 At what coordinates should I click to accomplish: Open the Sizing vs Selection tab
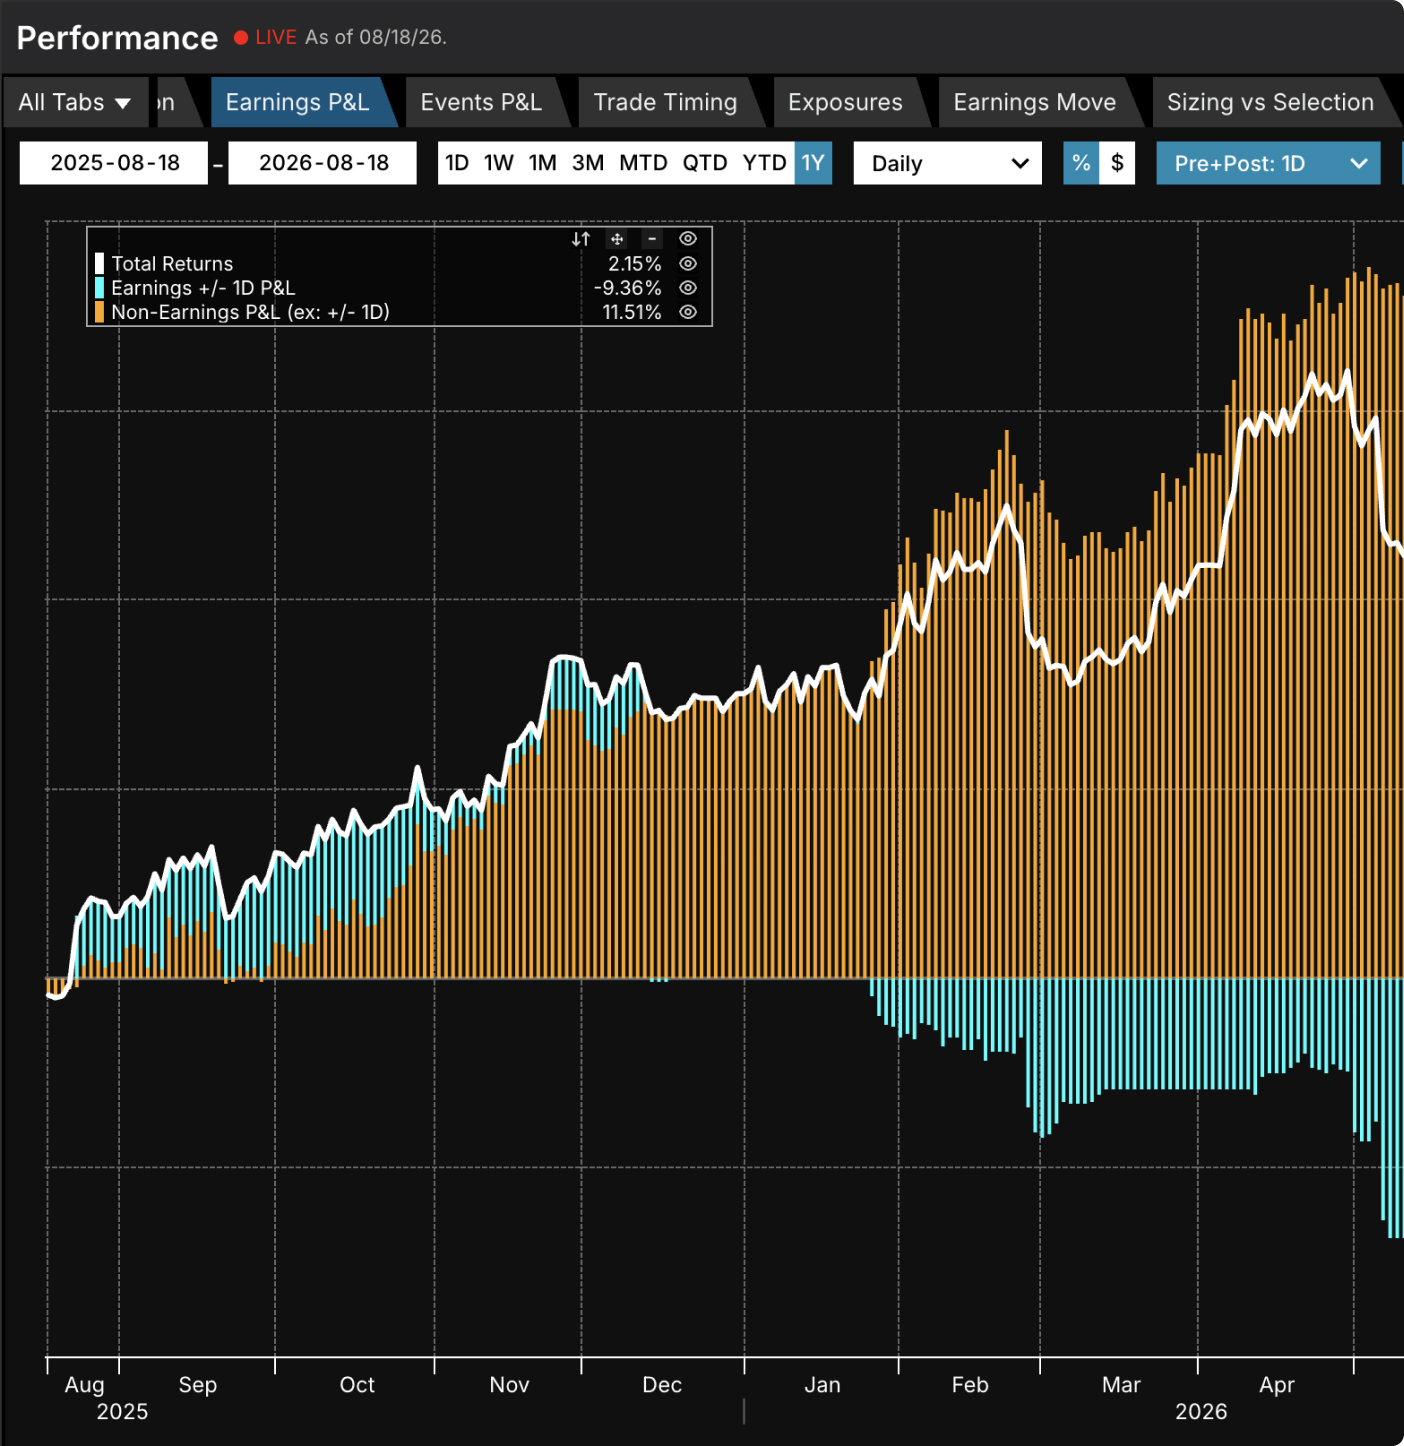tap(1270, 102)
